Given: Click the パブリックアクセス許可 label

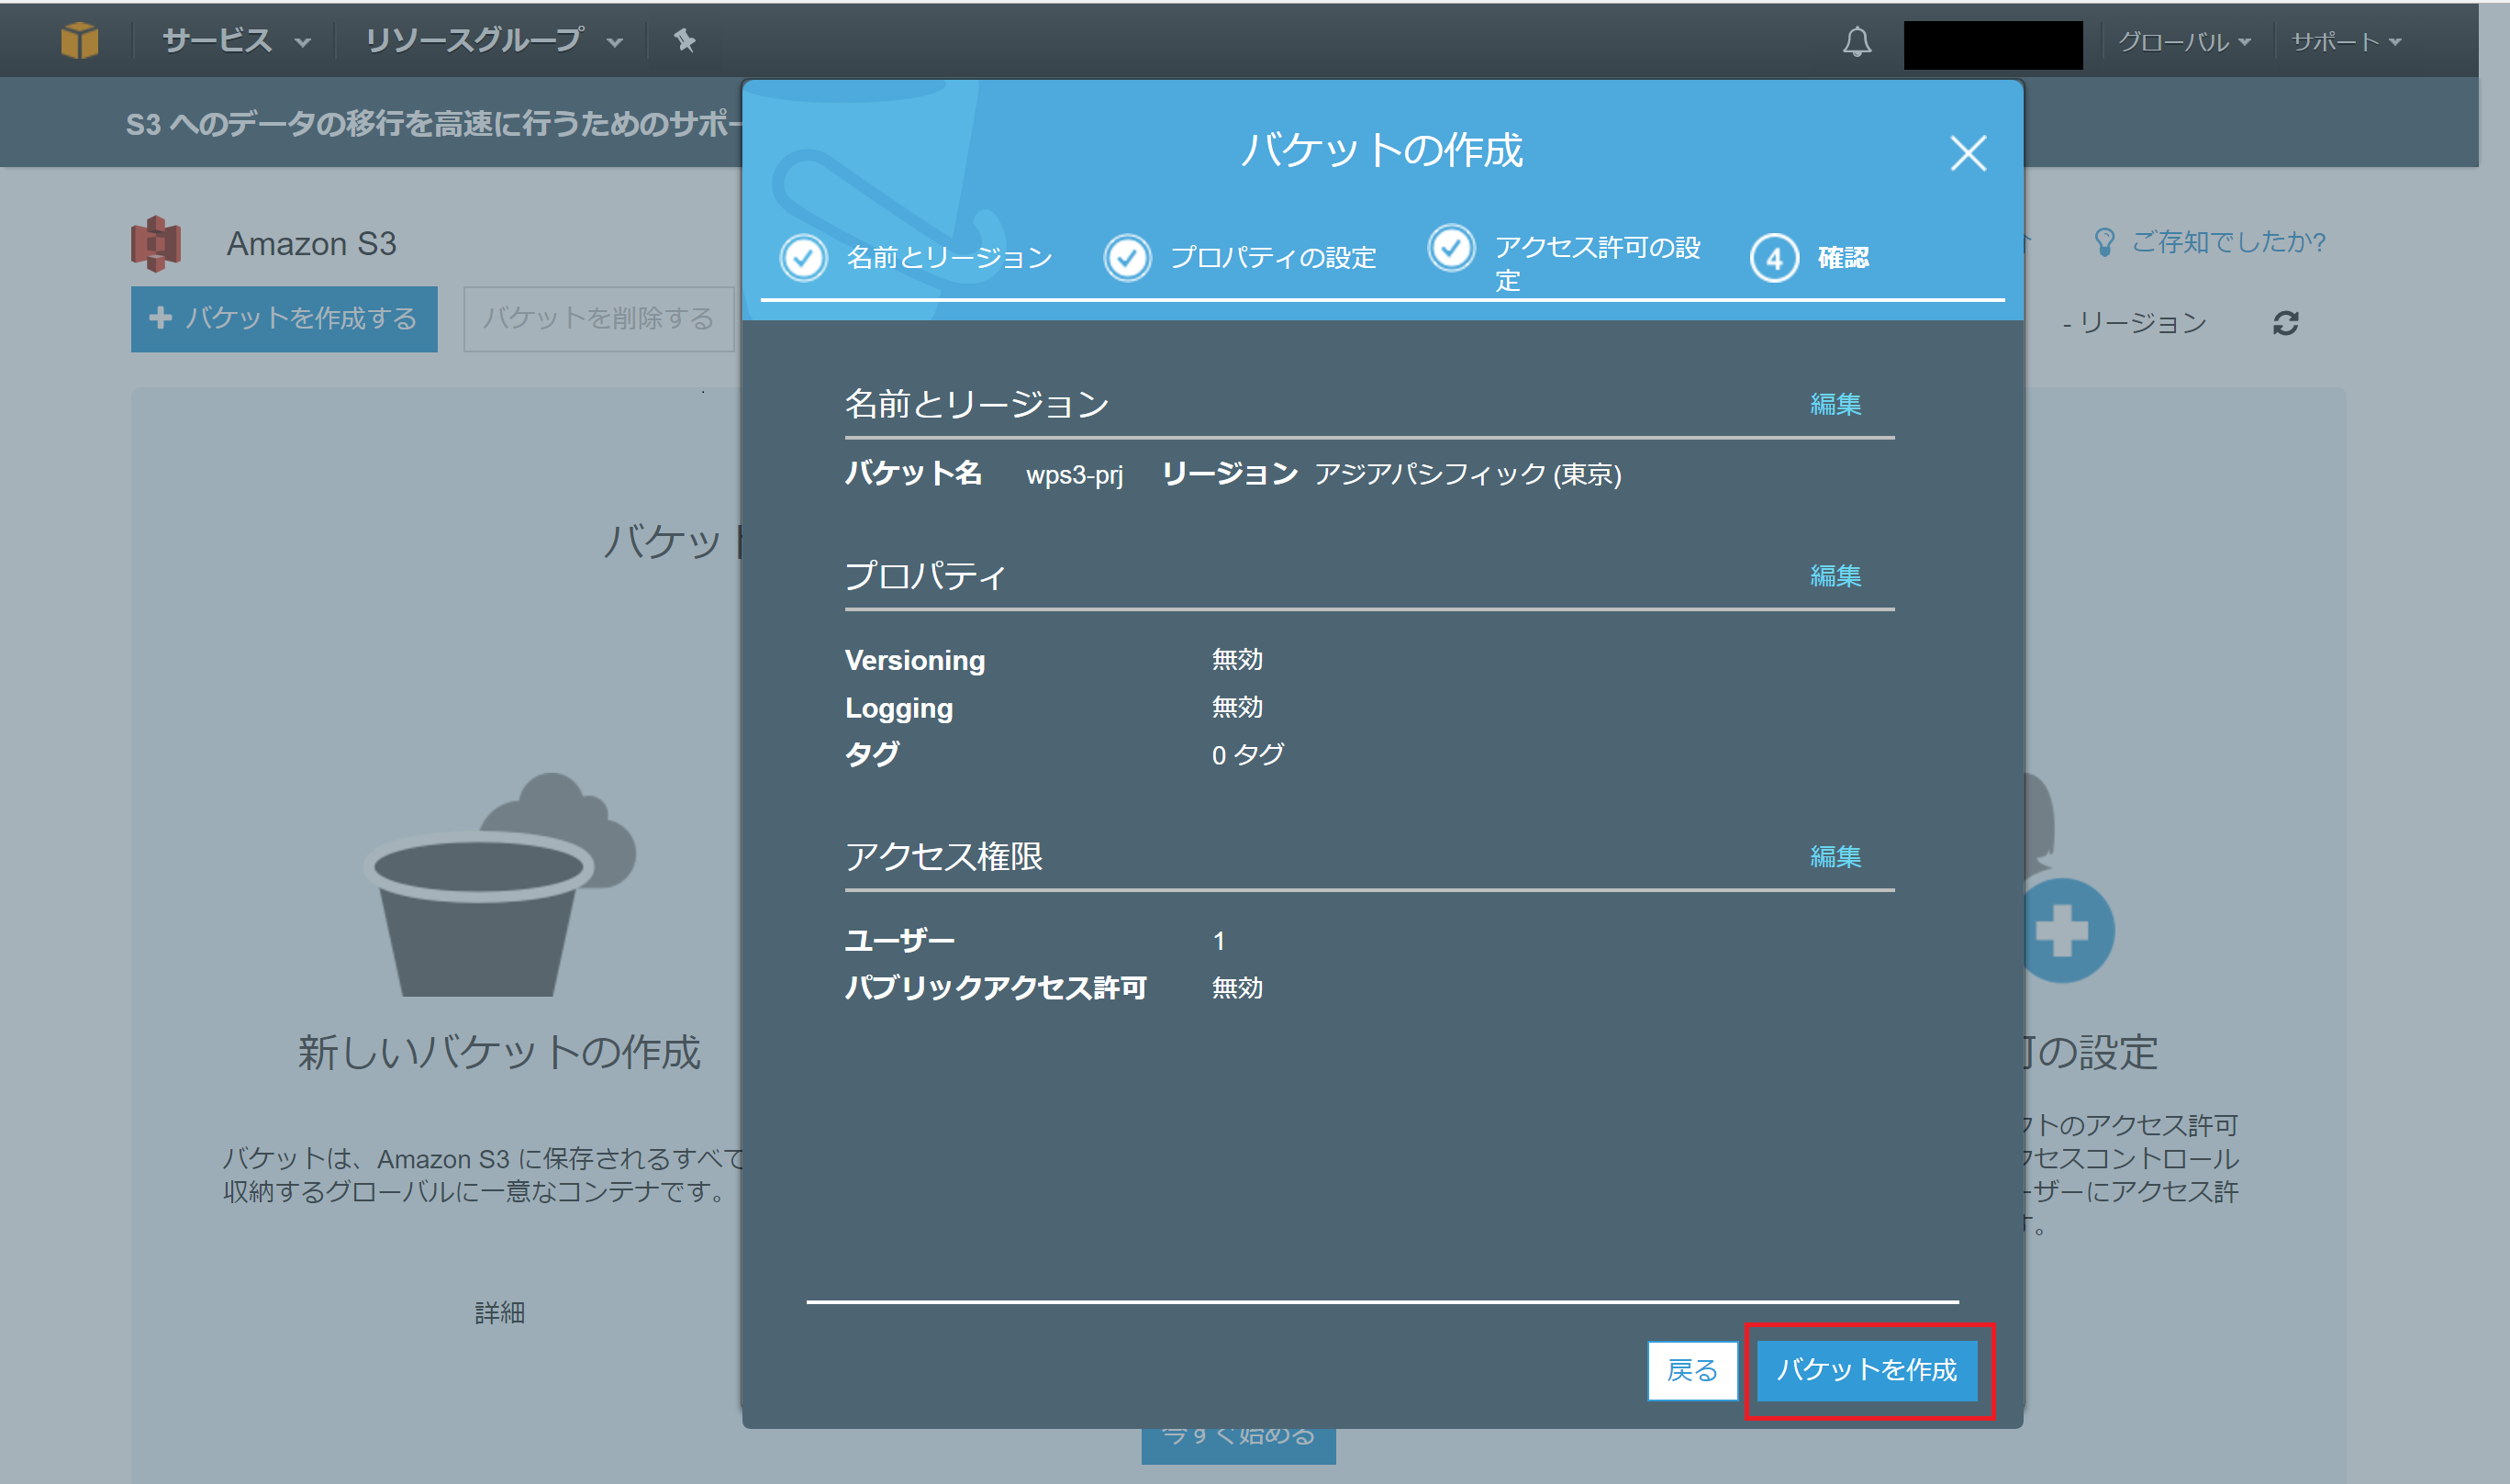Looking at the screenshot, I should [996, 988].
